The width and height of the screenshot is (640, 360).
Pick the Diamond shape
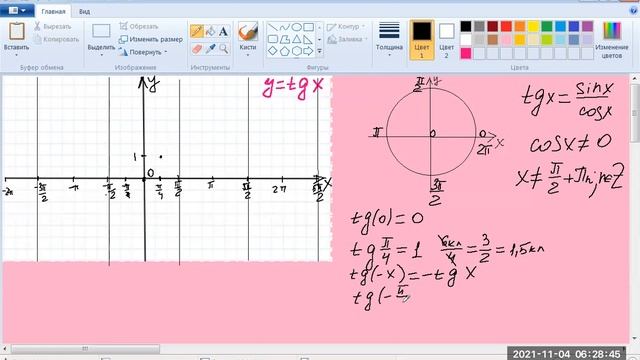click(x=273, y=51)
